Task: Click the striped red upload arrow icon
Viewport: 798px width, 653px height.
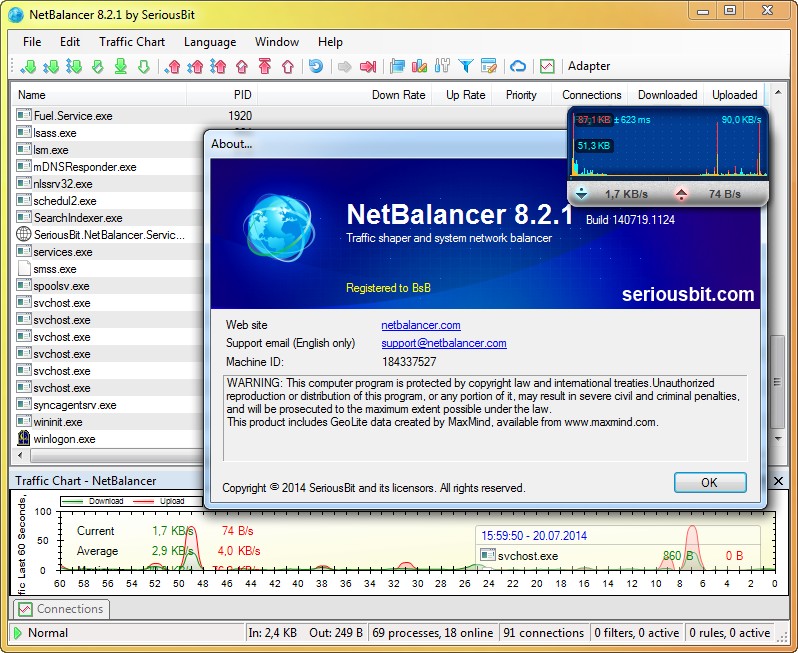Action: [x=242, y=66]
